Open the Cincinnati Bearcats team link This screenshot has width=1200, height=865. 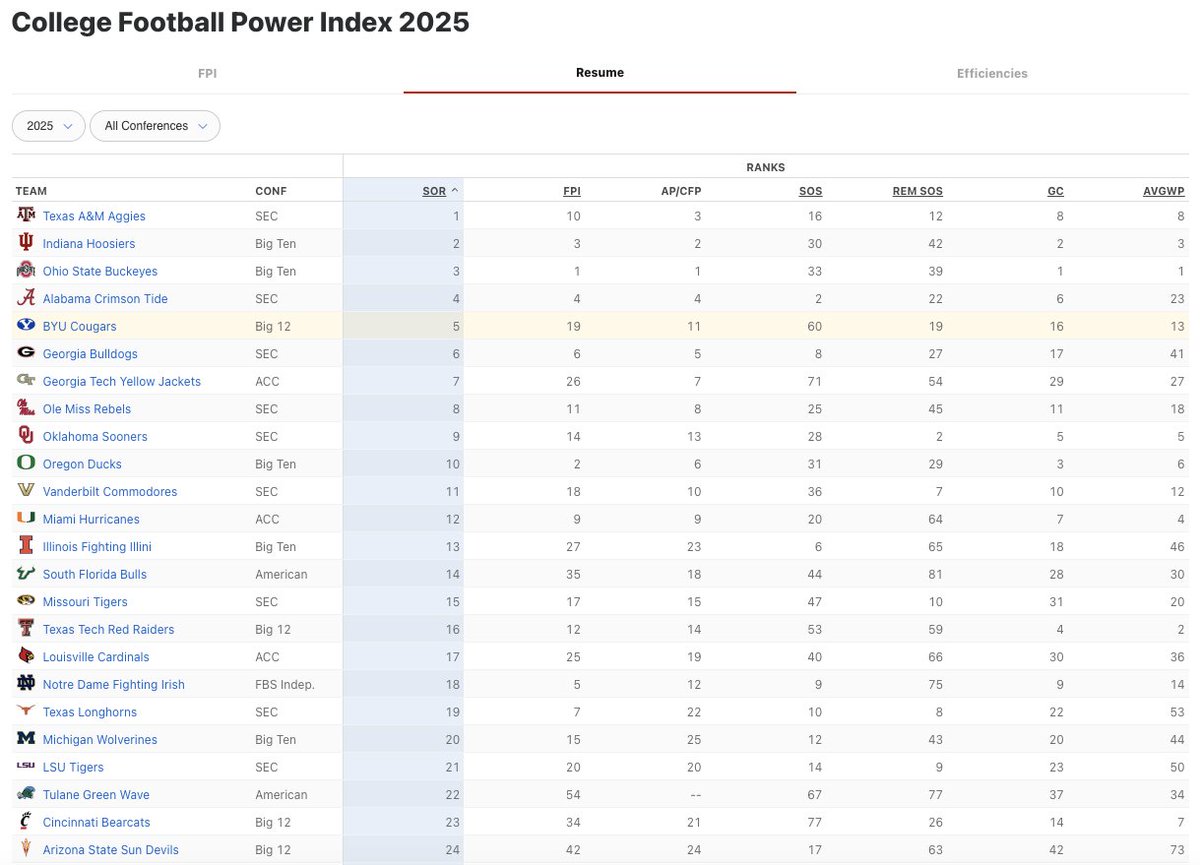coord(96,821)
